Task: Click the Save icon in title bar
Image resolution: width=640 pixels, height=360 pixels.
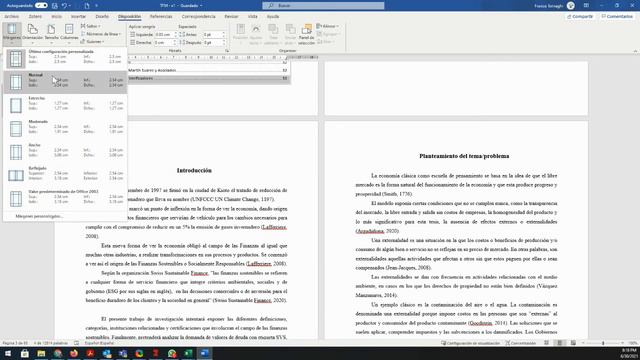Action: click(x=55, y=6)
